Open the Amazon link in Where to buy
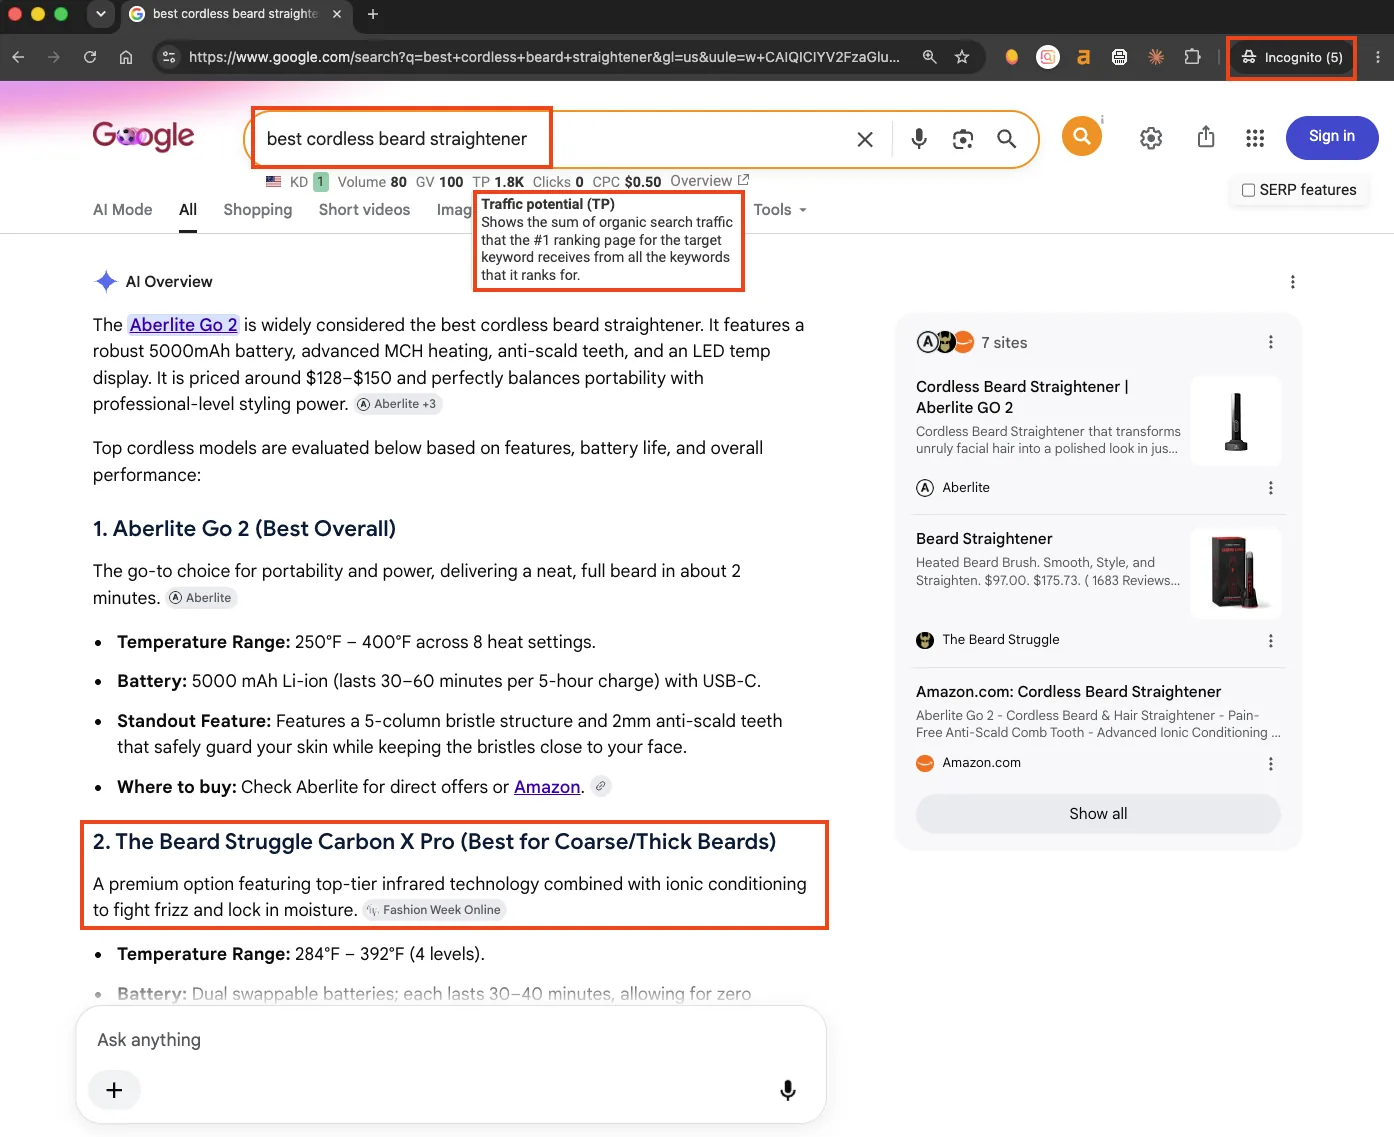The height and width of the screenshot is (1137, 1394). click(x=547, y=787)
